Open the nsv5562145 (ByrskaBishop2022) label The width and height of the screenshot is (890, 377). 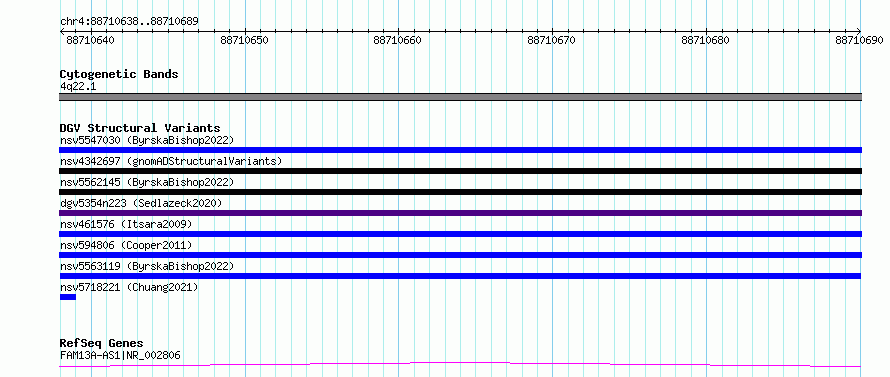pyautogui.click(x=146, y=182)
